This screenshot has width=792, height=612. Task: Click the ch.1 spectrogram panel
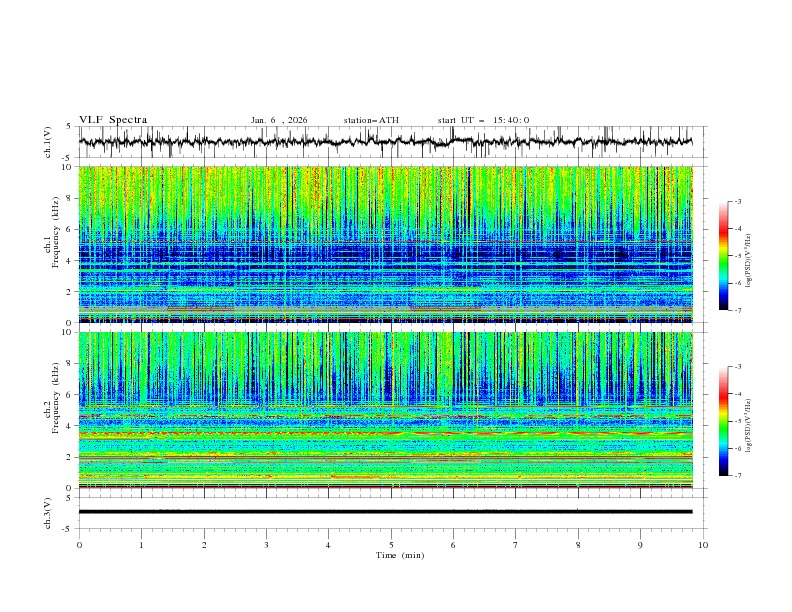[x=385, y=244]
